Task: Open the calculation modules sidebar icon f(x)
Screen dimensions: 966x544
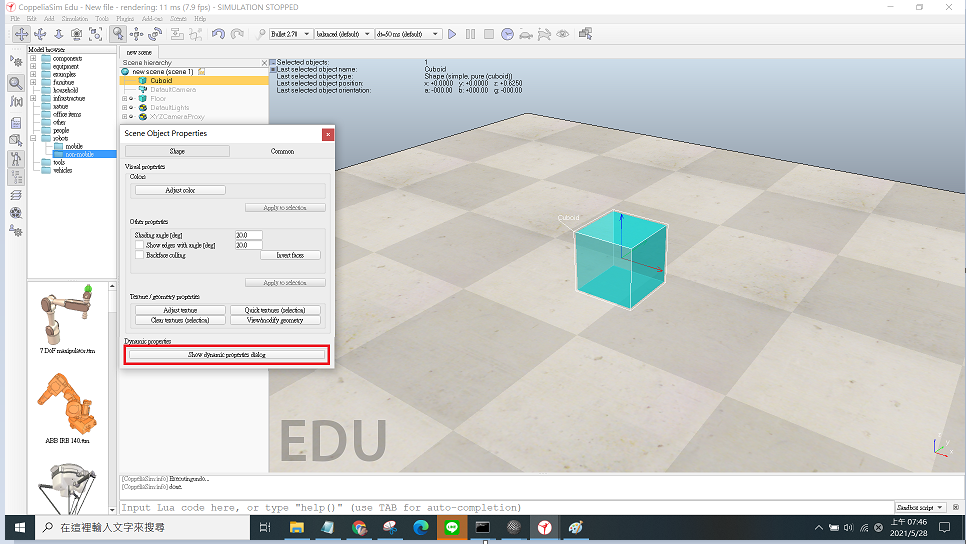Action: (16, 102)
